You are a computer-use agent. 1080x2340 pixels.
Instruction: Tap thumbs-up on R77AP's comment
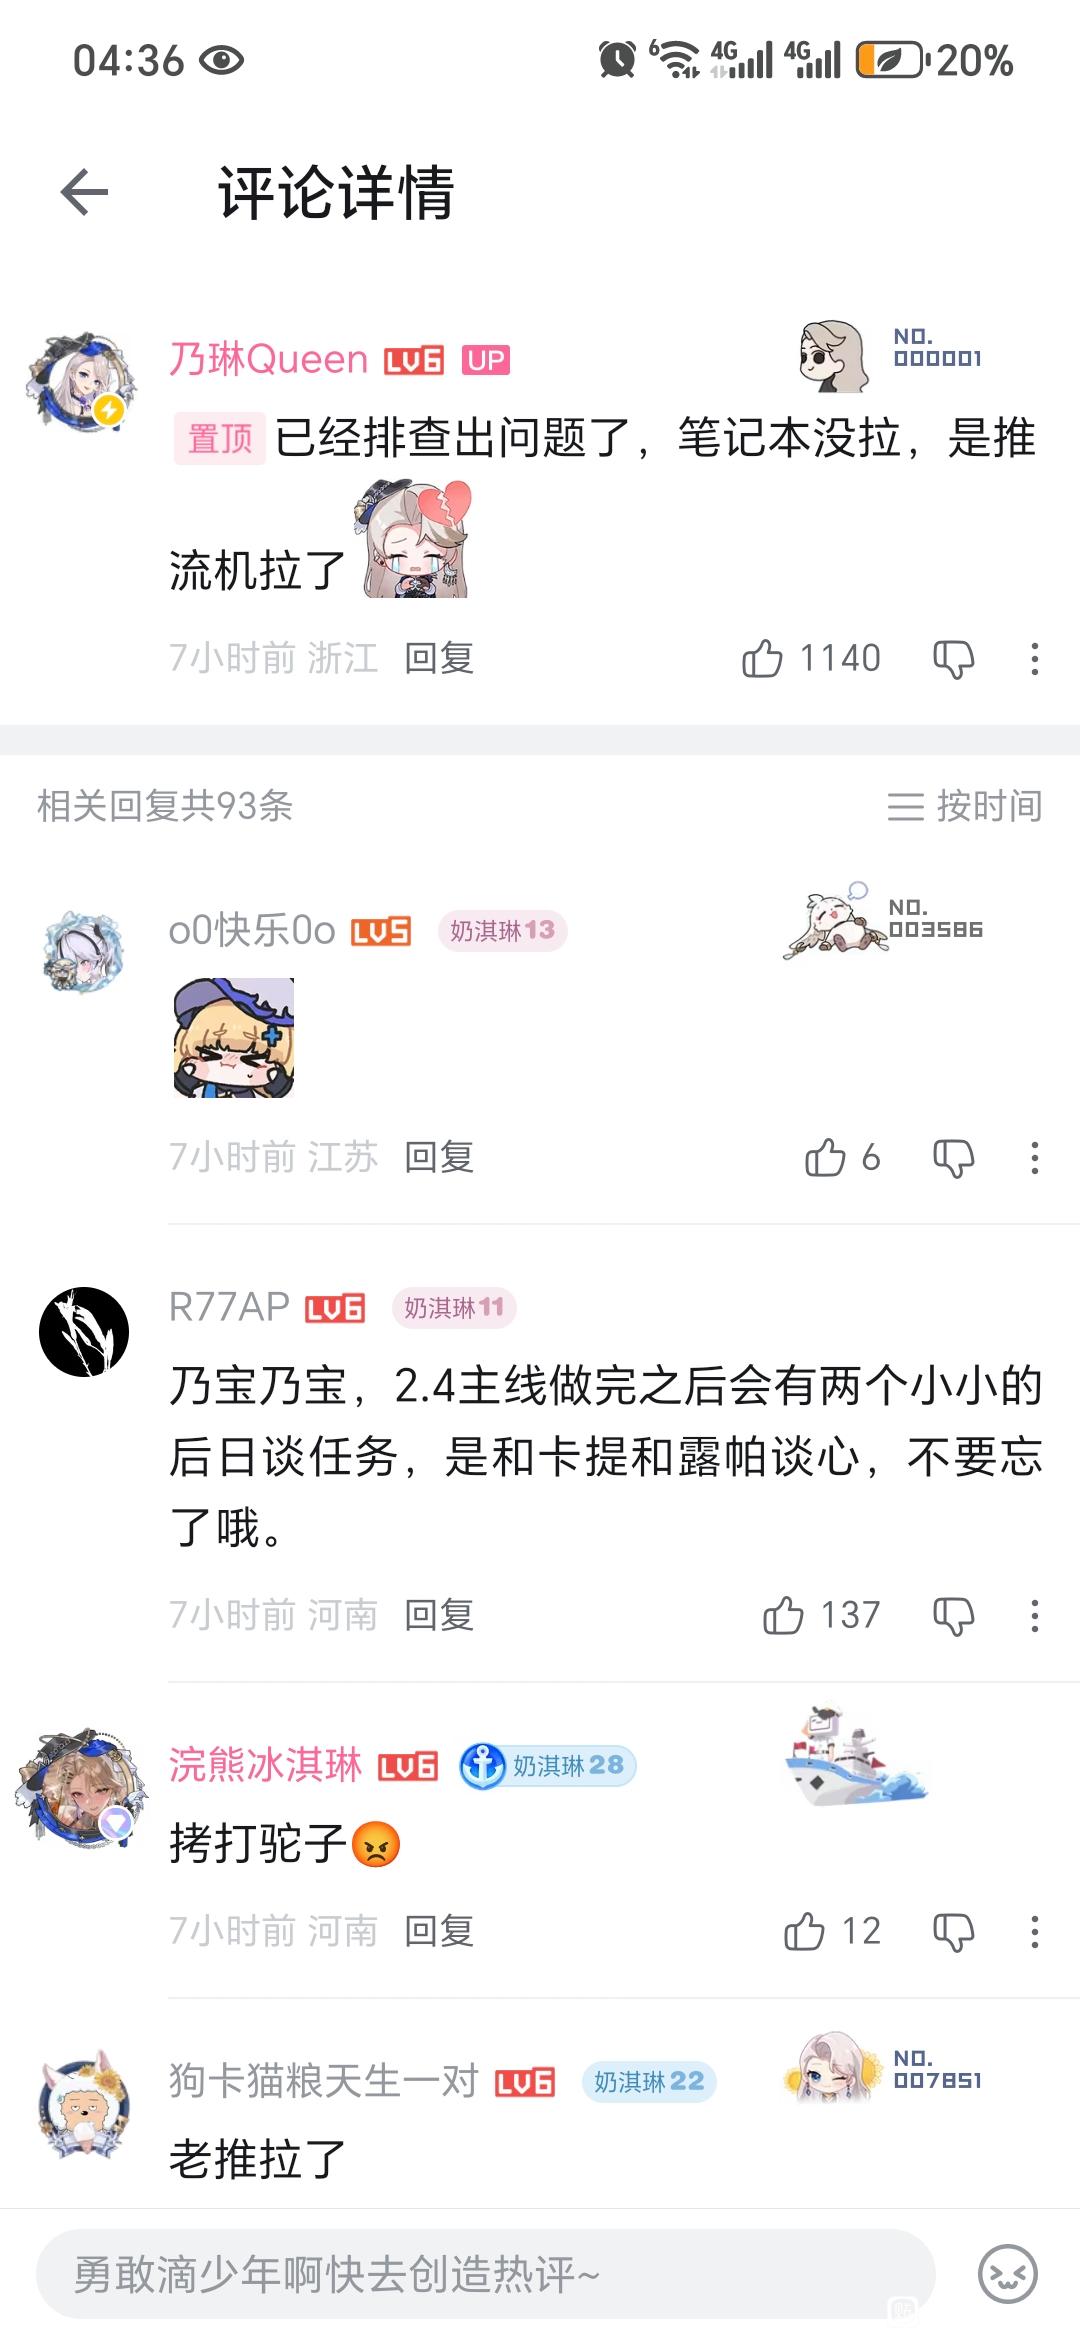pyautogui.click(x=783, y=1615)
